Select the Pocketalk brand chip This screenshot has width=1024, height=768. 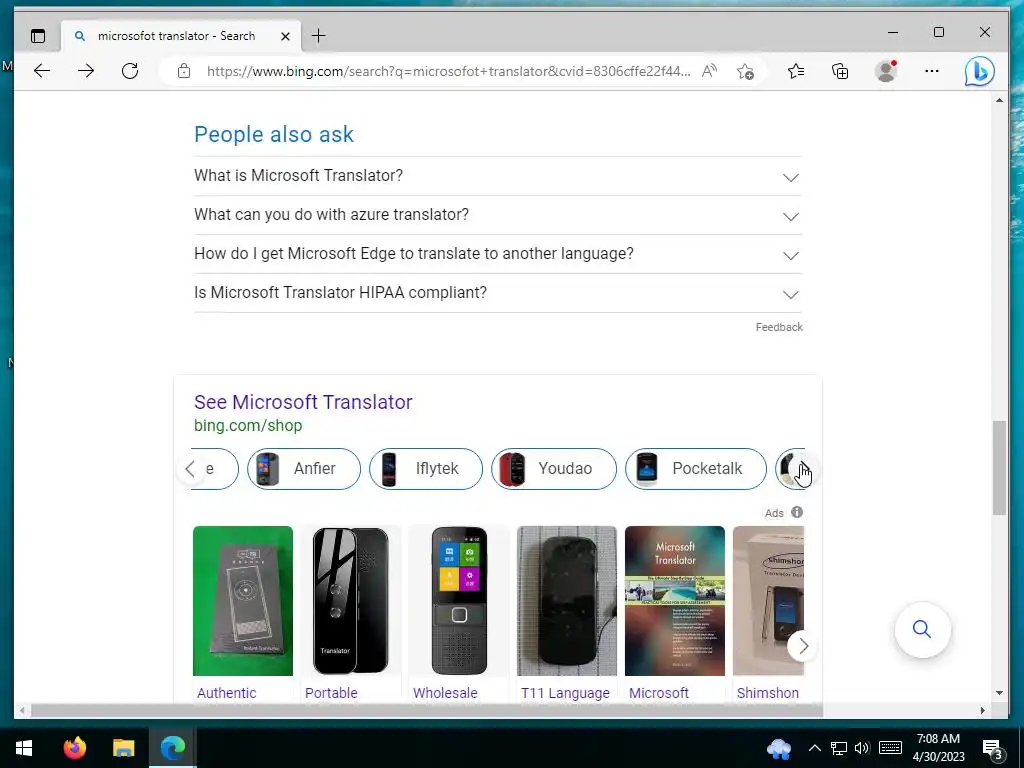[x=696, y=469]
